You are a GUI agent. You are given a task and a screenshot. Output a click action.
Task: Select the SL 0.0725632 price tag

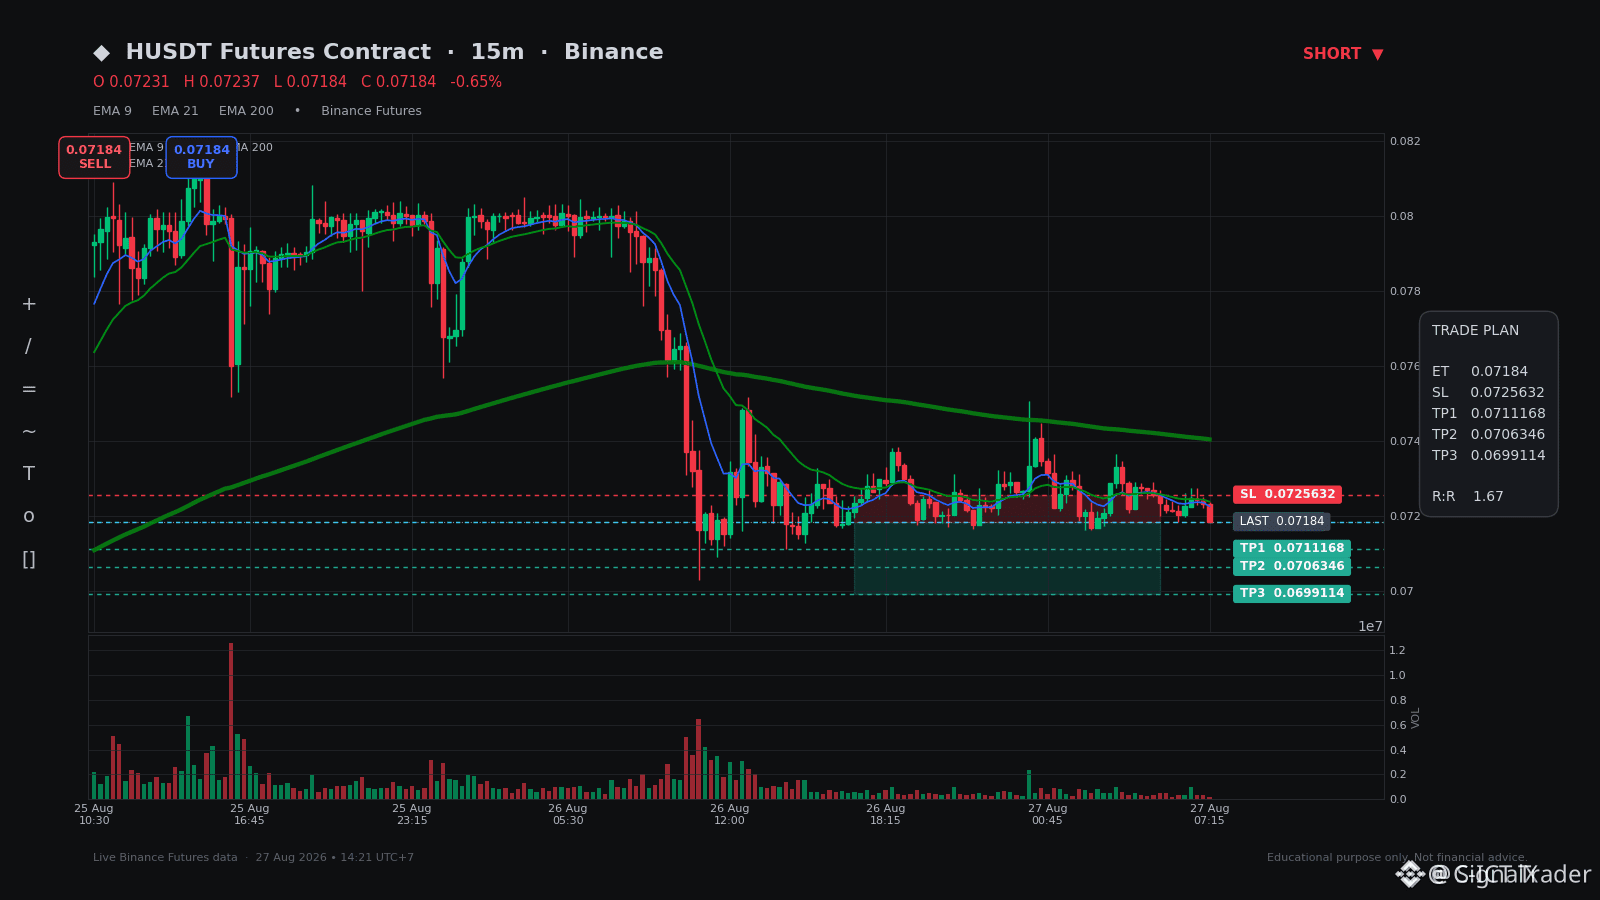point(1287,495)
